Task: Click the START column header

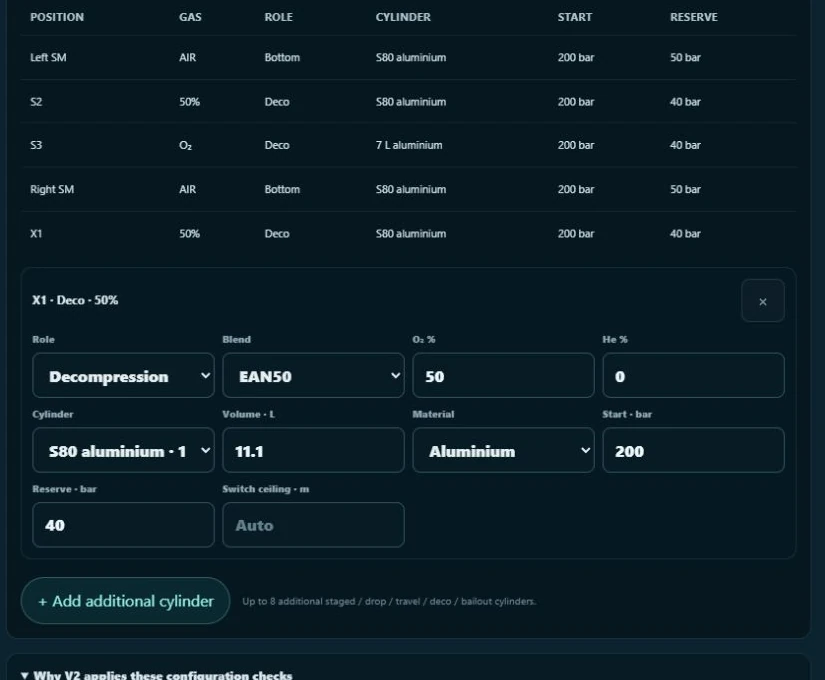Action: point(575,17)
